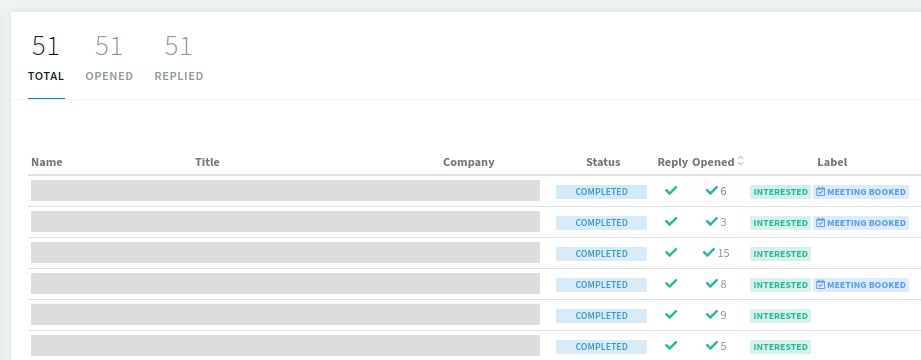921x360 pixels.
Task: Click reply checkmark in row opened 9
Action: (671, 314)
